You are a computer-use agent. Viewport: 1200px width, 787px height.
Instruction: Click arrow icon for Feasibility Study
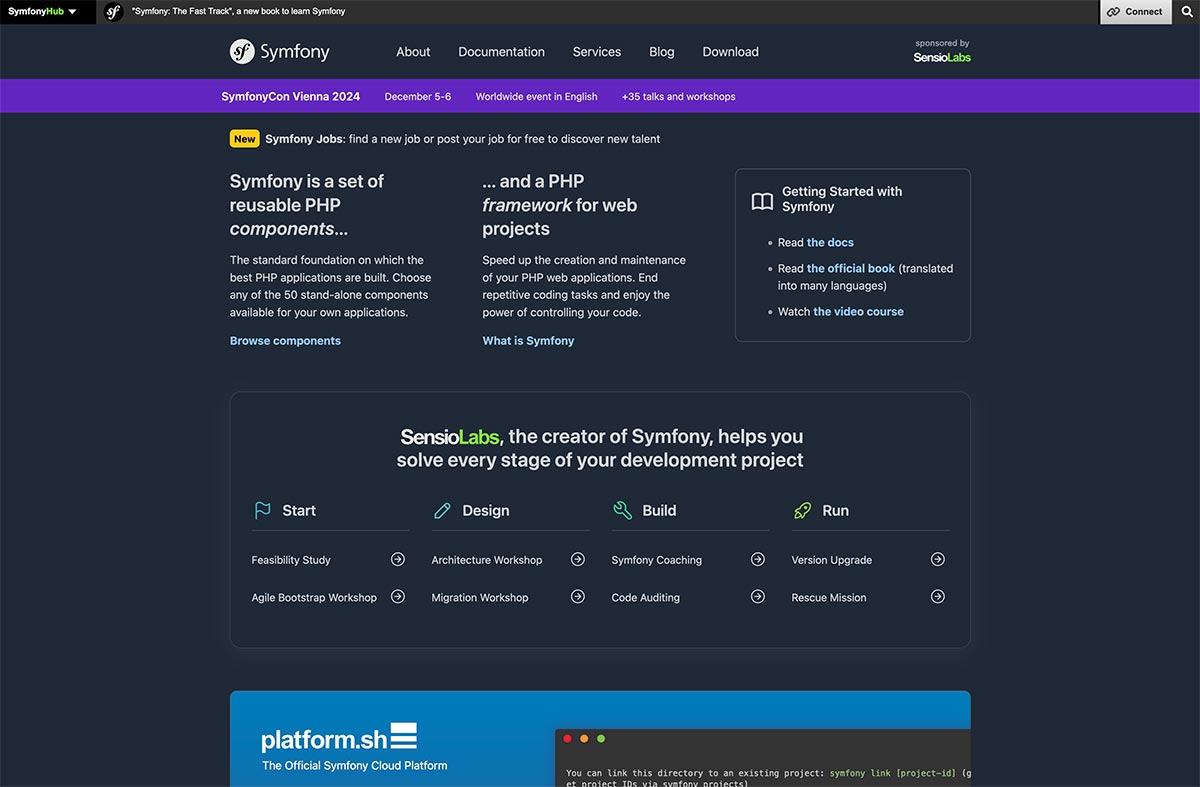pos(398,559)
